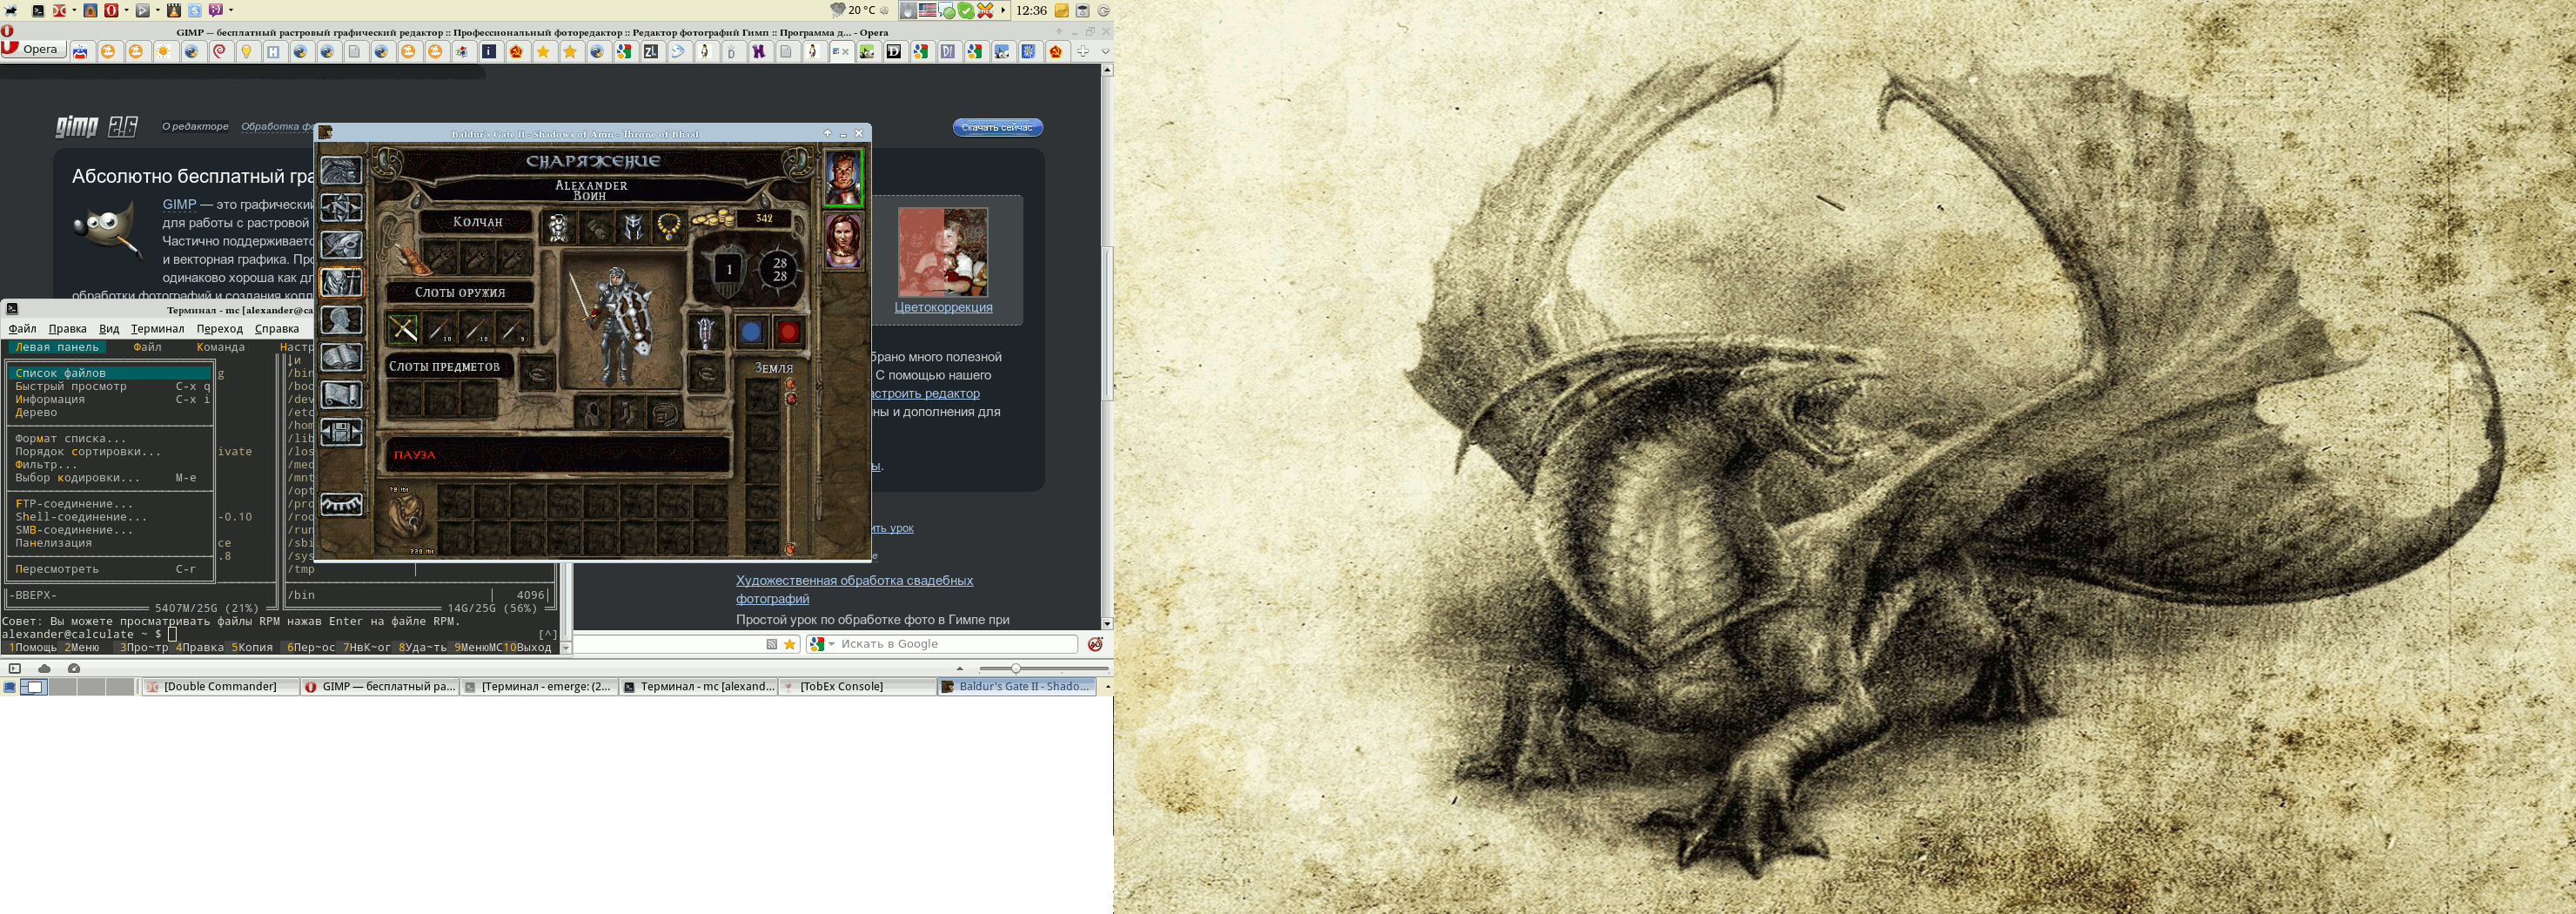Click the helmet equipment slot
Screen dimensions: 2576x914
pyautogui.click(x=632, y=227)
